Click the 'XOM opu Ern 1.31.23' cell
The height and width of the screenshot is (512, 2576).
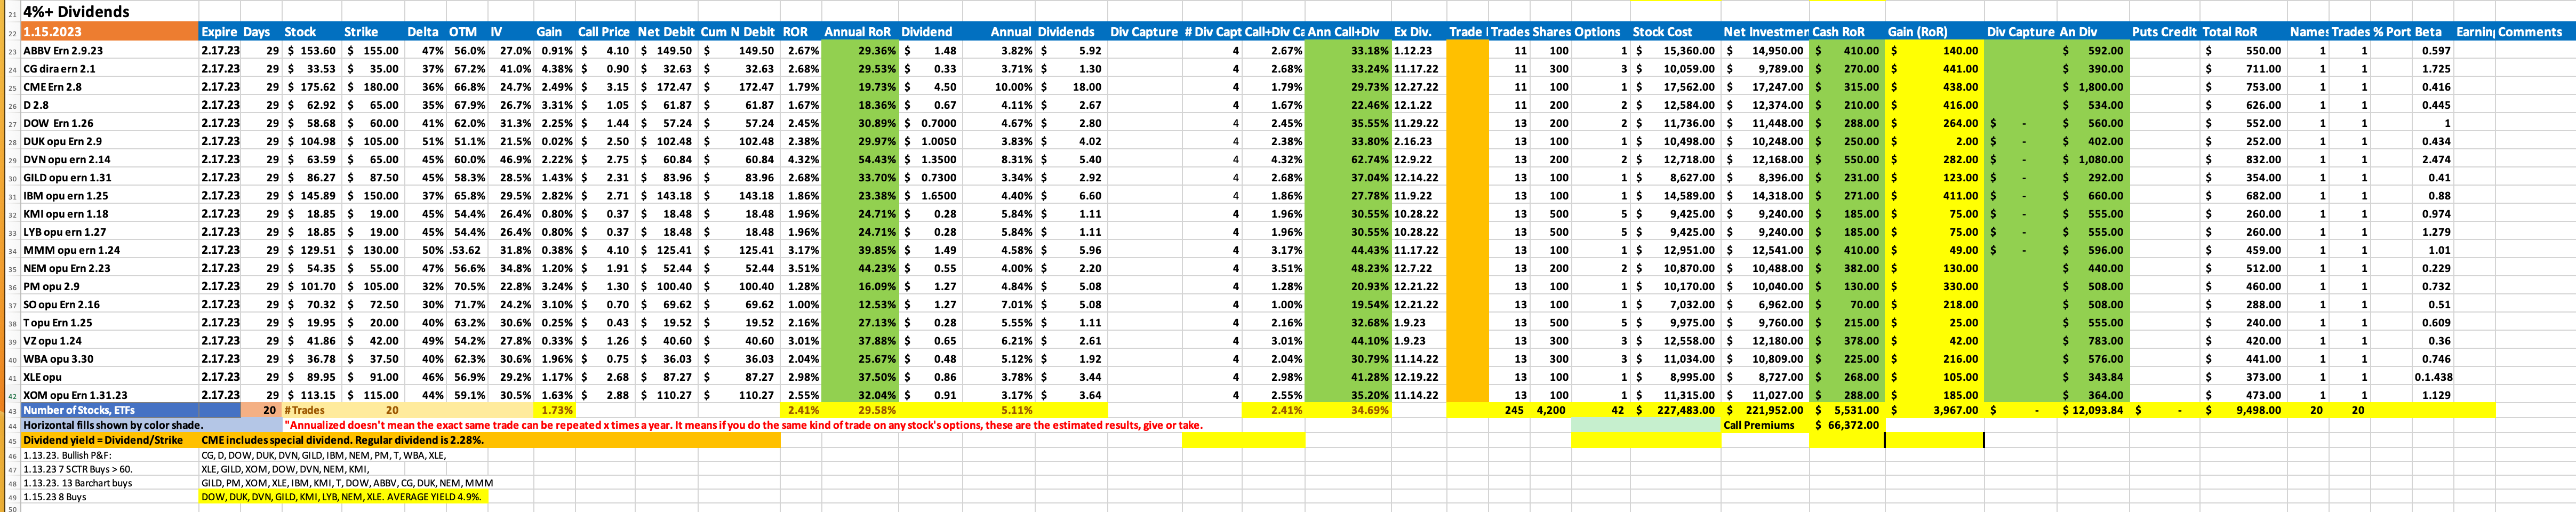tap(110, 395)
